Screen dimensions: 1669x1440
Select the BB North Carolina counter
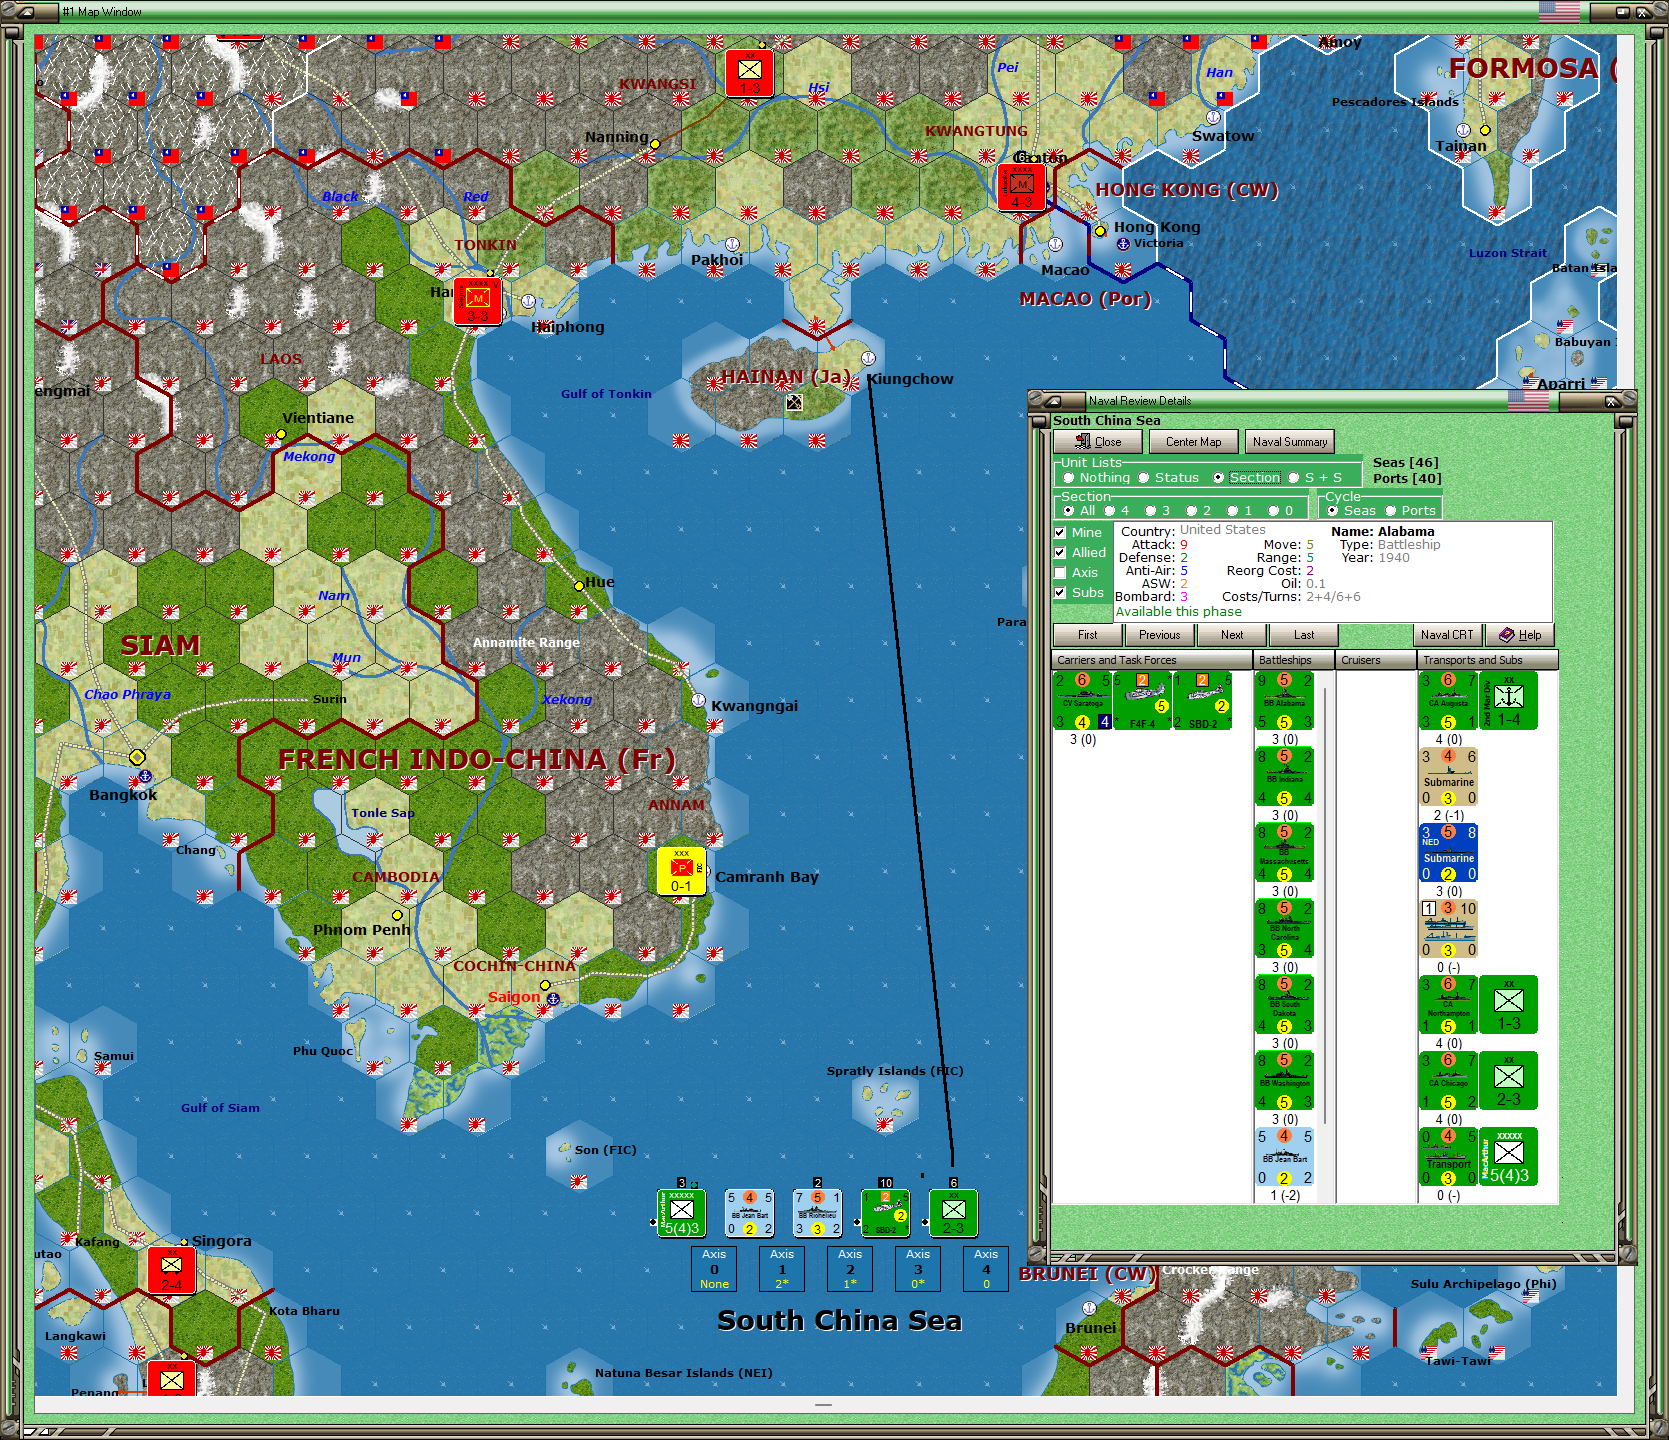pos(1284,929)
